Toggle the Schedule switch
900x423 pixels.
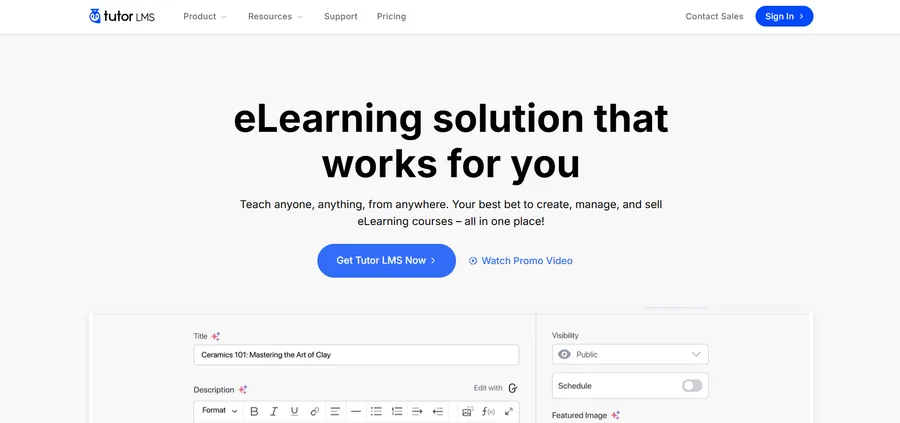tap(692, 386)
